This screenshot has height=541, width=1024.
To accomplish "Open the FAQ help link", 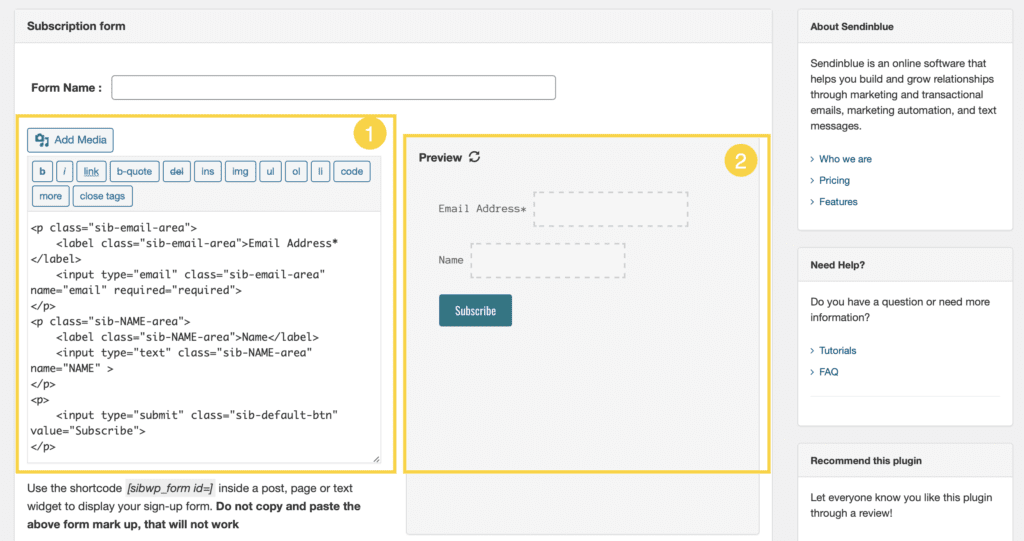I will click(x=829, y=372).
